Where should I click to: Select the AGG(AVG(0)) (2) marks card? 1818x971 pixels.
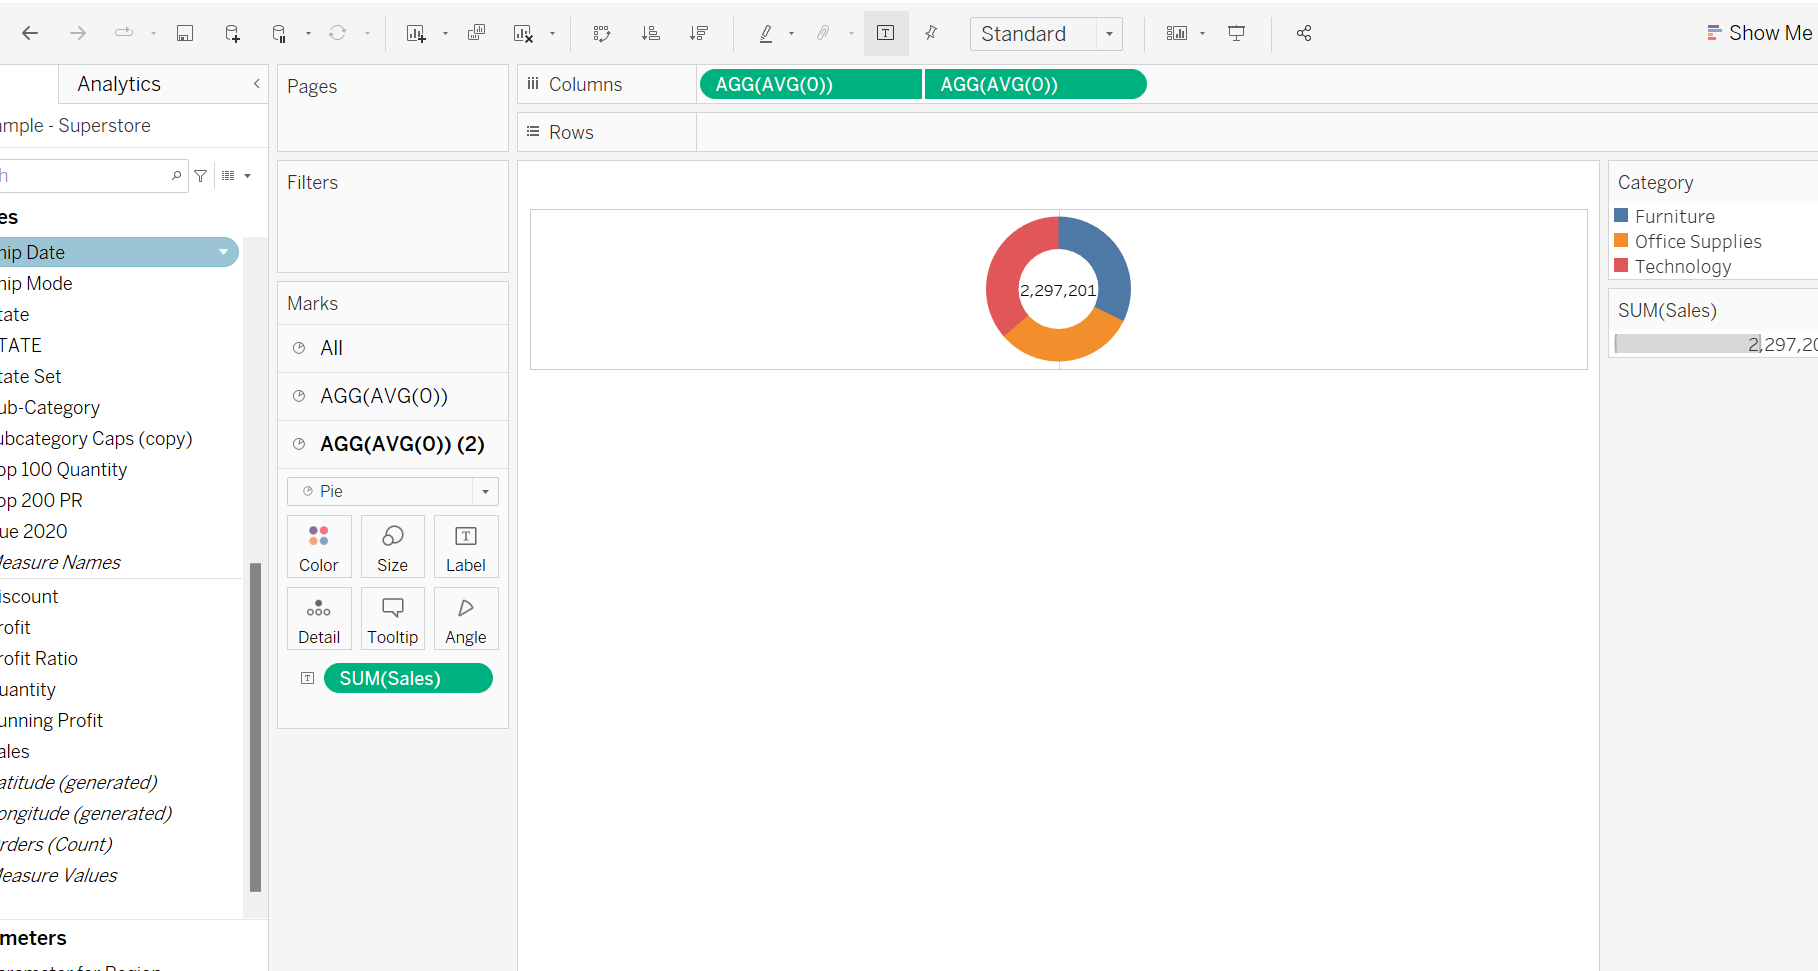tap(393, 444)
